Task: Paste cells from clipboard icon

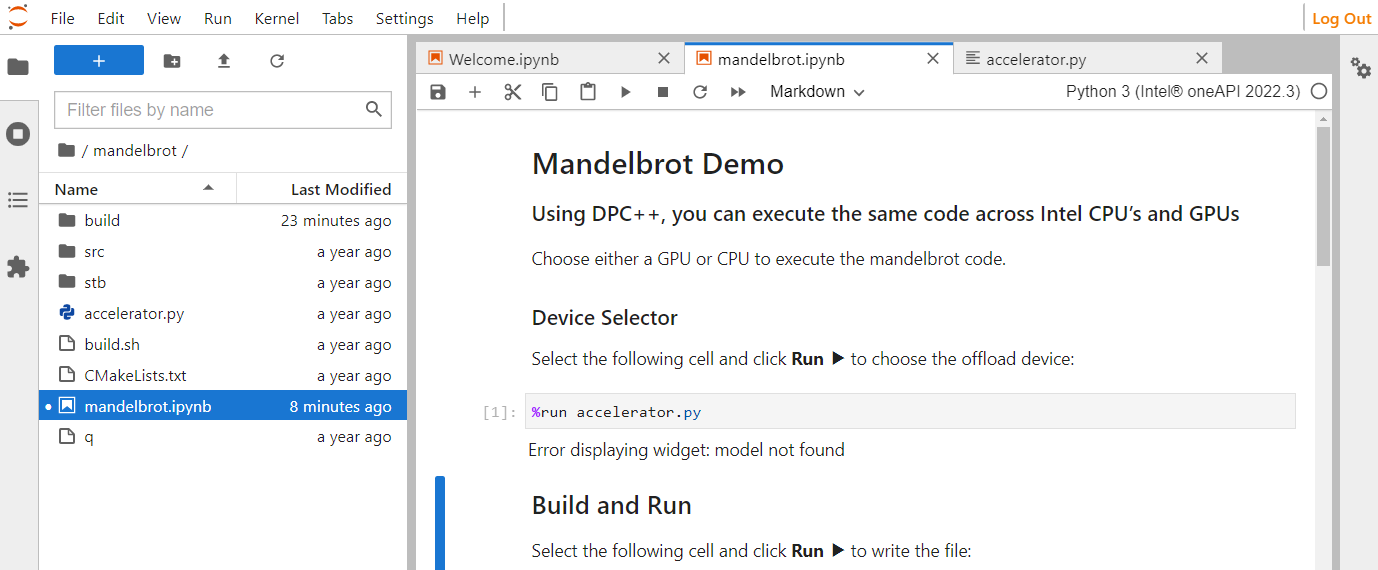Action: [x=588, y=92]
